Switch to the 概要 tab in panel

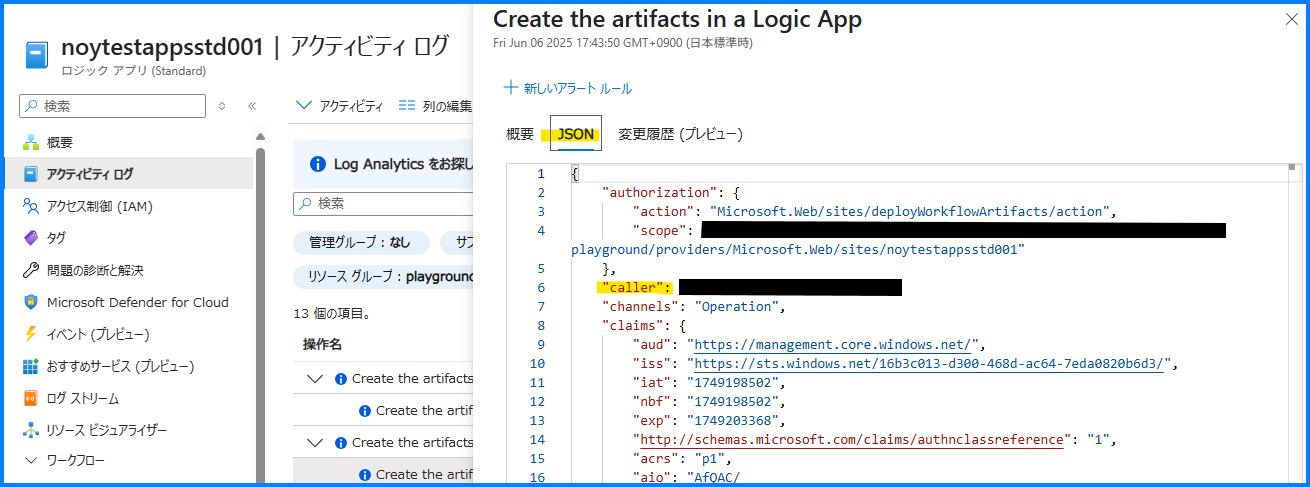click(520, 134)
